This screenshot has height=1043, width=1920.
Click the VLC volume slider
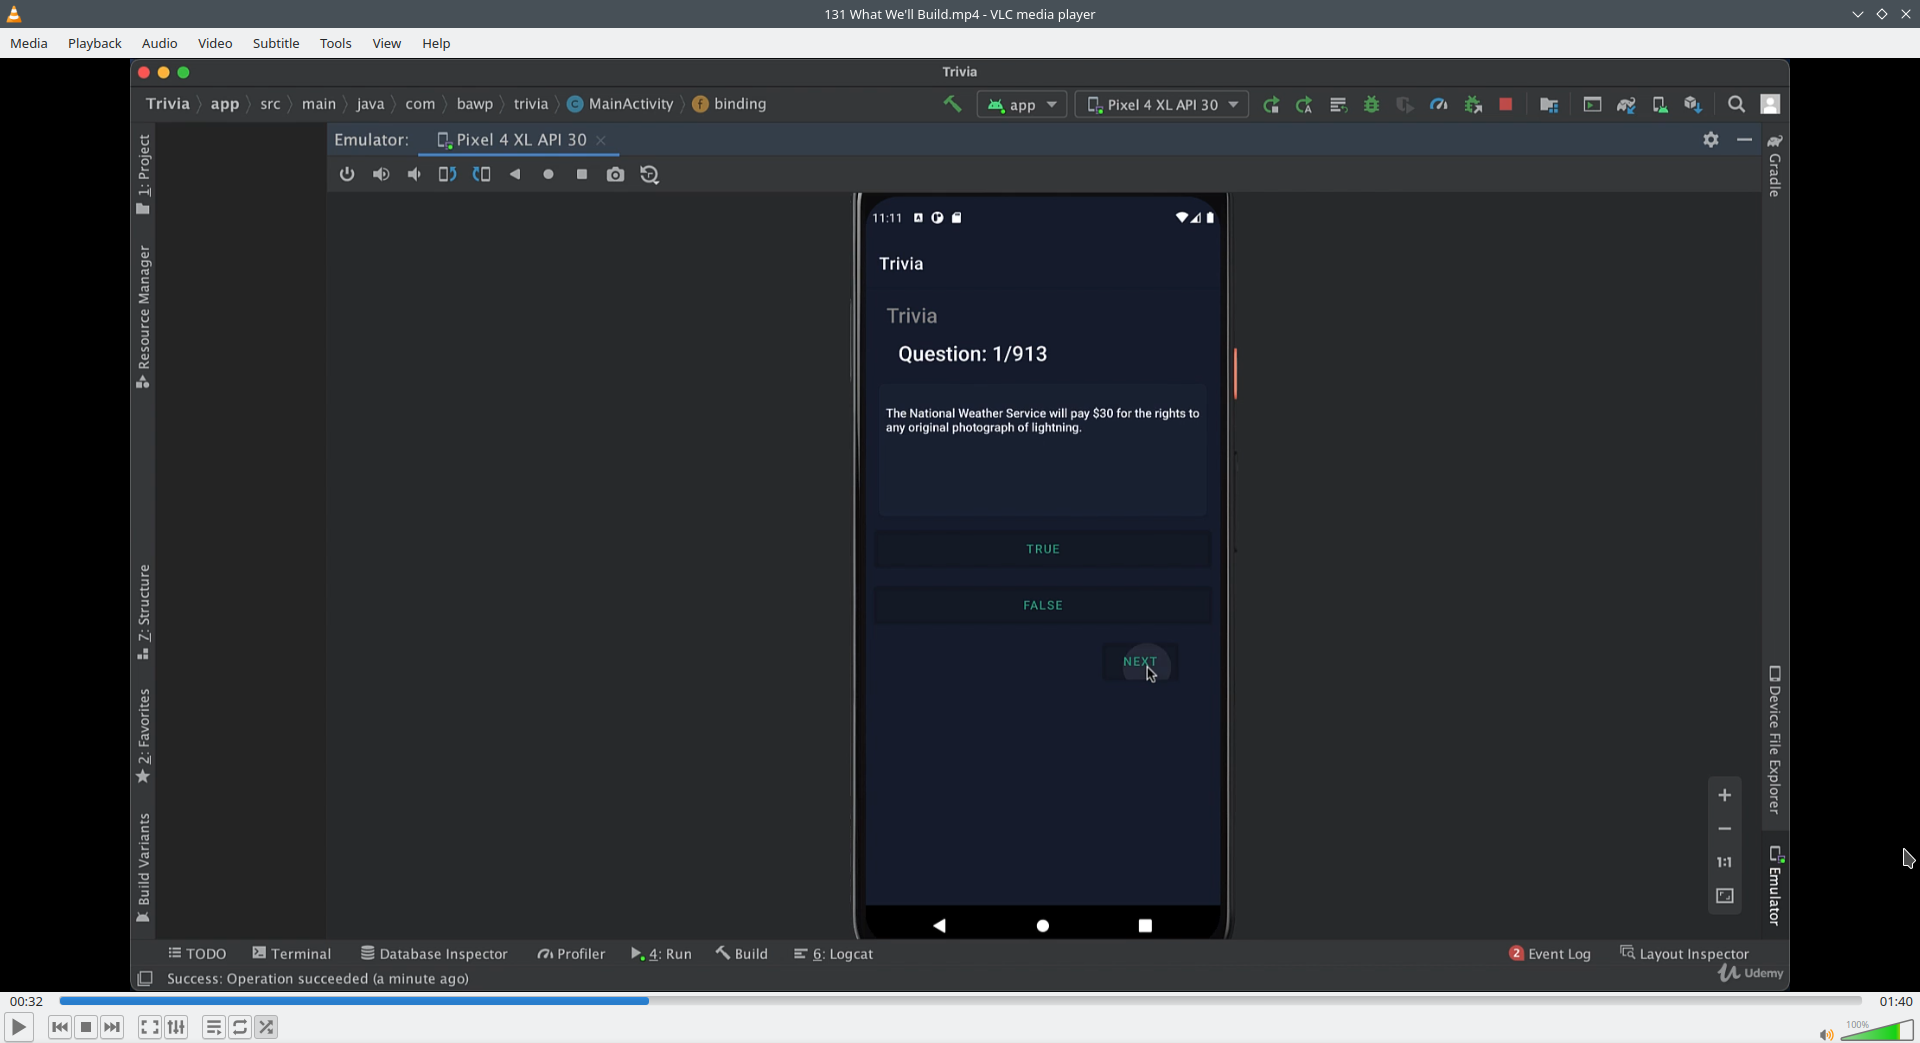click(1876, 1031)
